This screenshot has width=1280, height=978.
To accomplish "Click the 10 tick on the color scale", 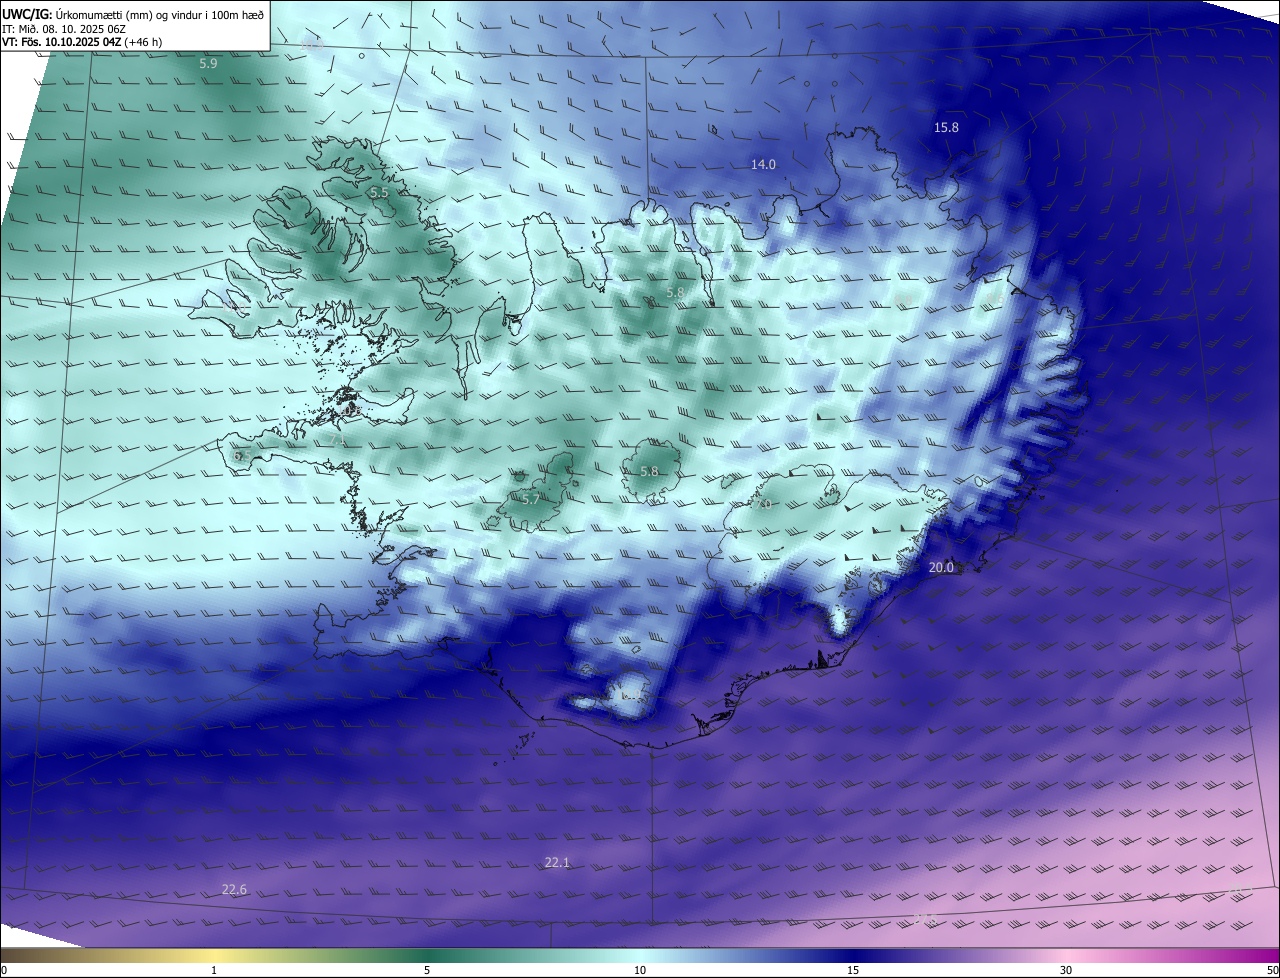I will [x=640, y=970].
